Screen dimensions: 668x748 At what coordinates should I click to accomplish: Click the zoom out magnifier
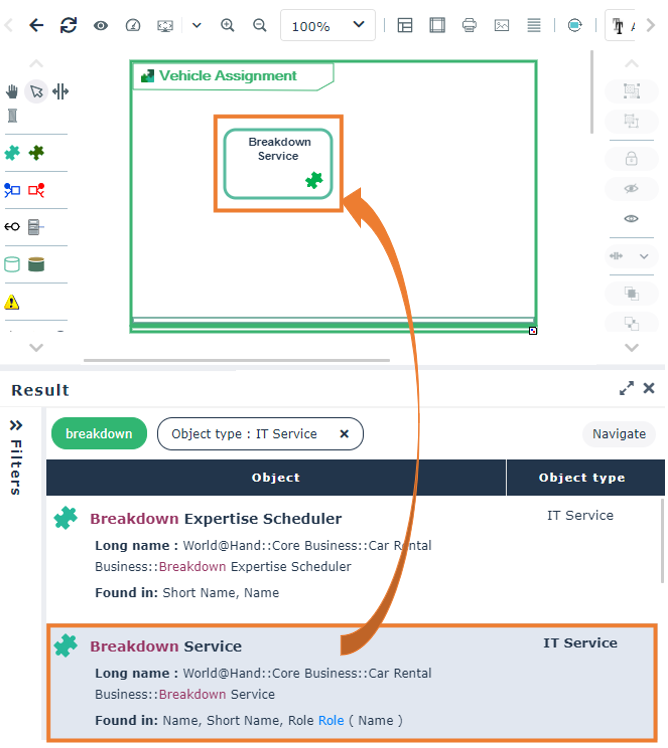click(x=260, y=25)
